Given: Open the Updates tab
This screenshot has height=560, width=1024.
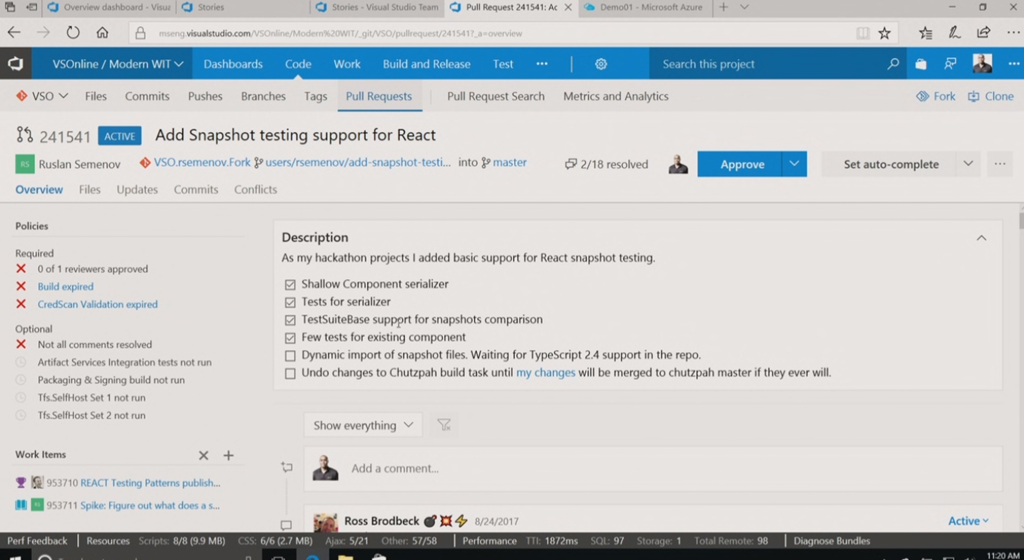Looking at the screenshot, I should tap(137, 189).
